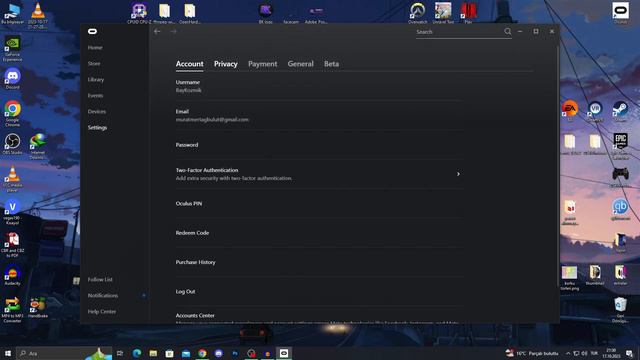640x360 pixels.
Task: Open the Events section
Action: (96, 96)
